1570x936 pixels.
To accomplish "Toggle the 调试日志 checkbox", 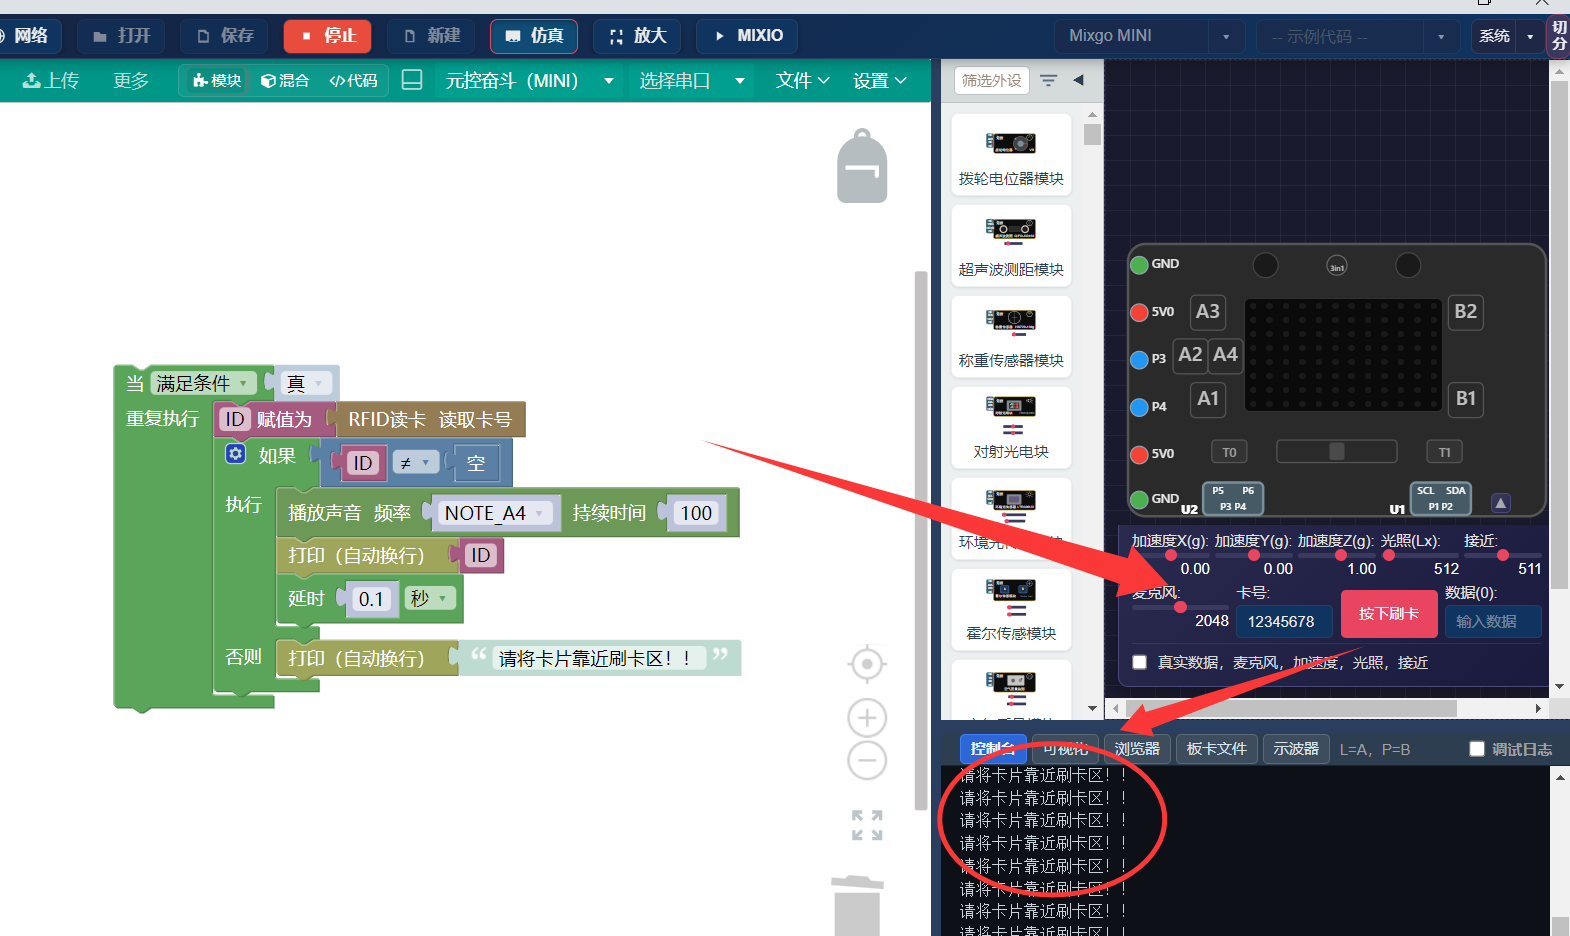I will point(1476,749).
